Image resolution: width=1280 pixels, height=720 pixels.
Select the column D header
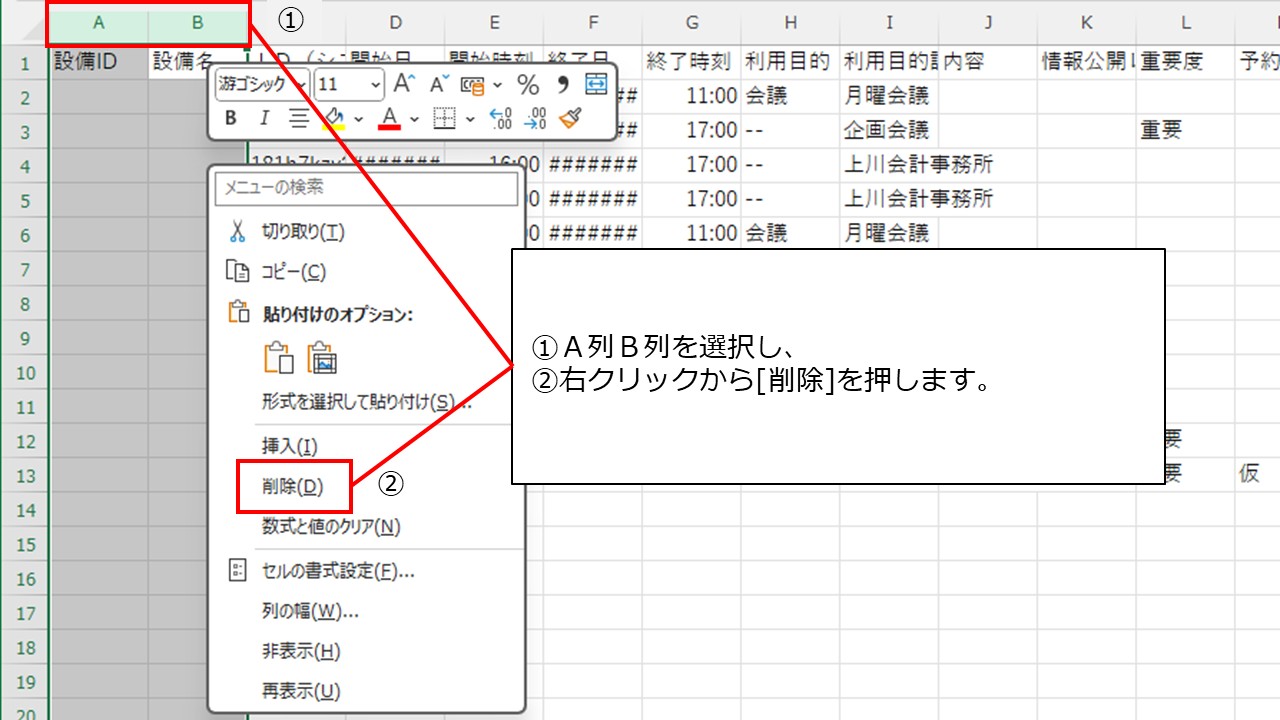click(395, 22)
